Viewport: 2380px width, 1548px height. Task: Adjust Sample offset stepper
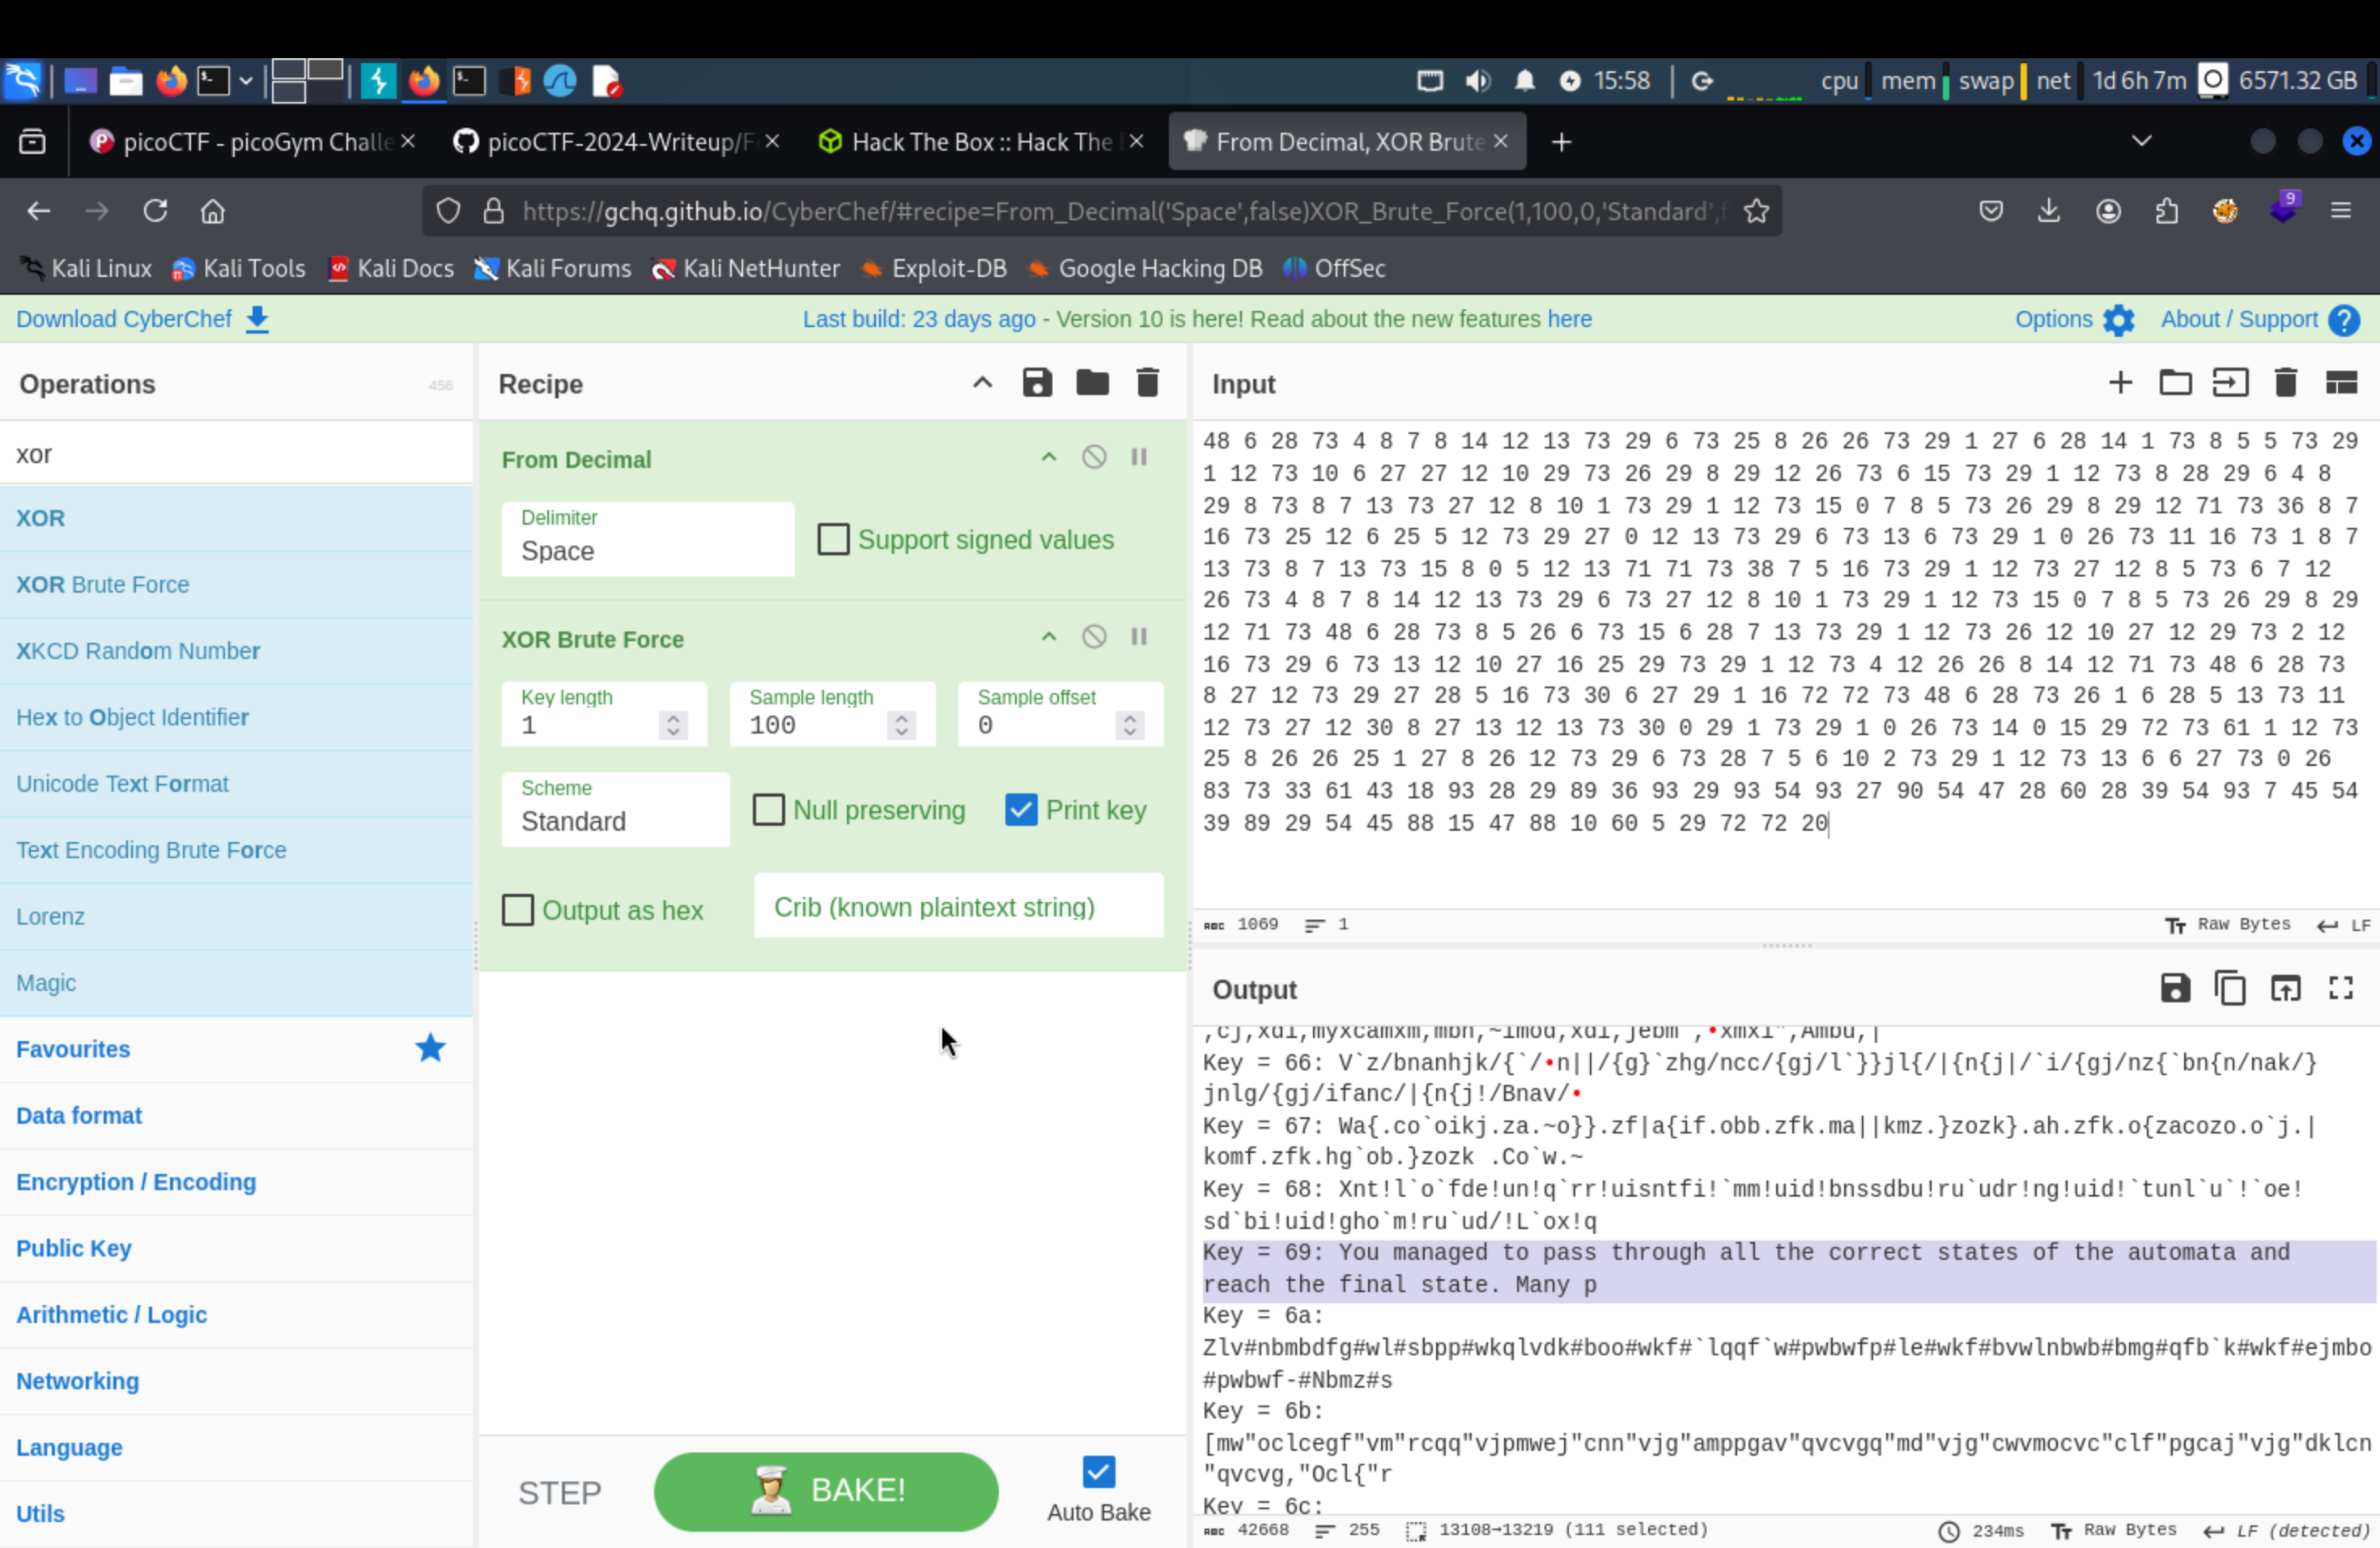click(x=1129, y=725)
